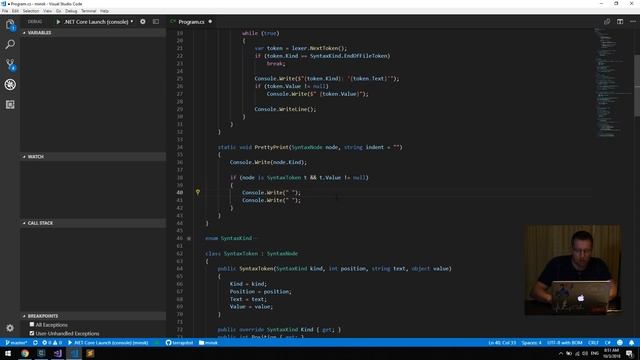Start debugging with green play arrow

58,22
